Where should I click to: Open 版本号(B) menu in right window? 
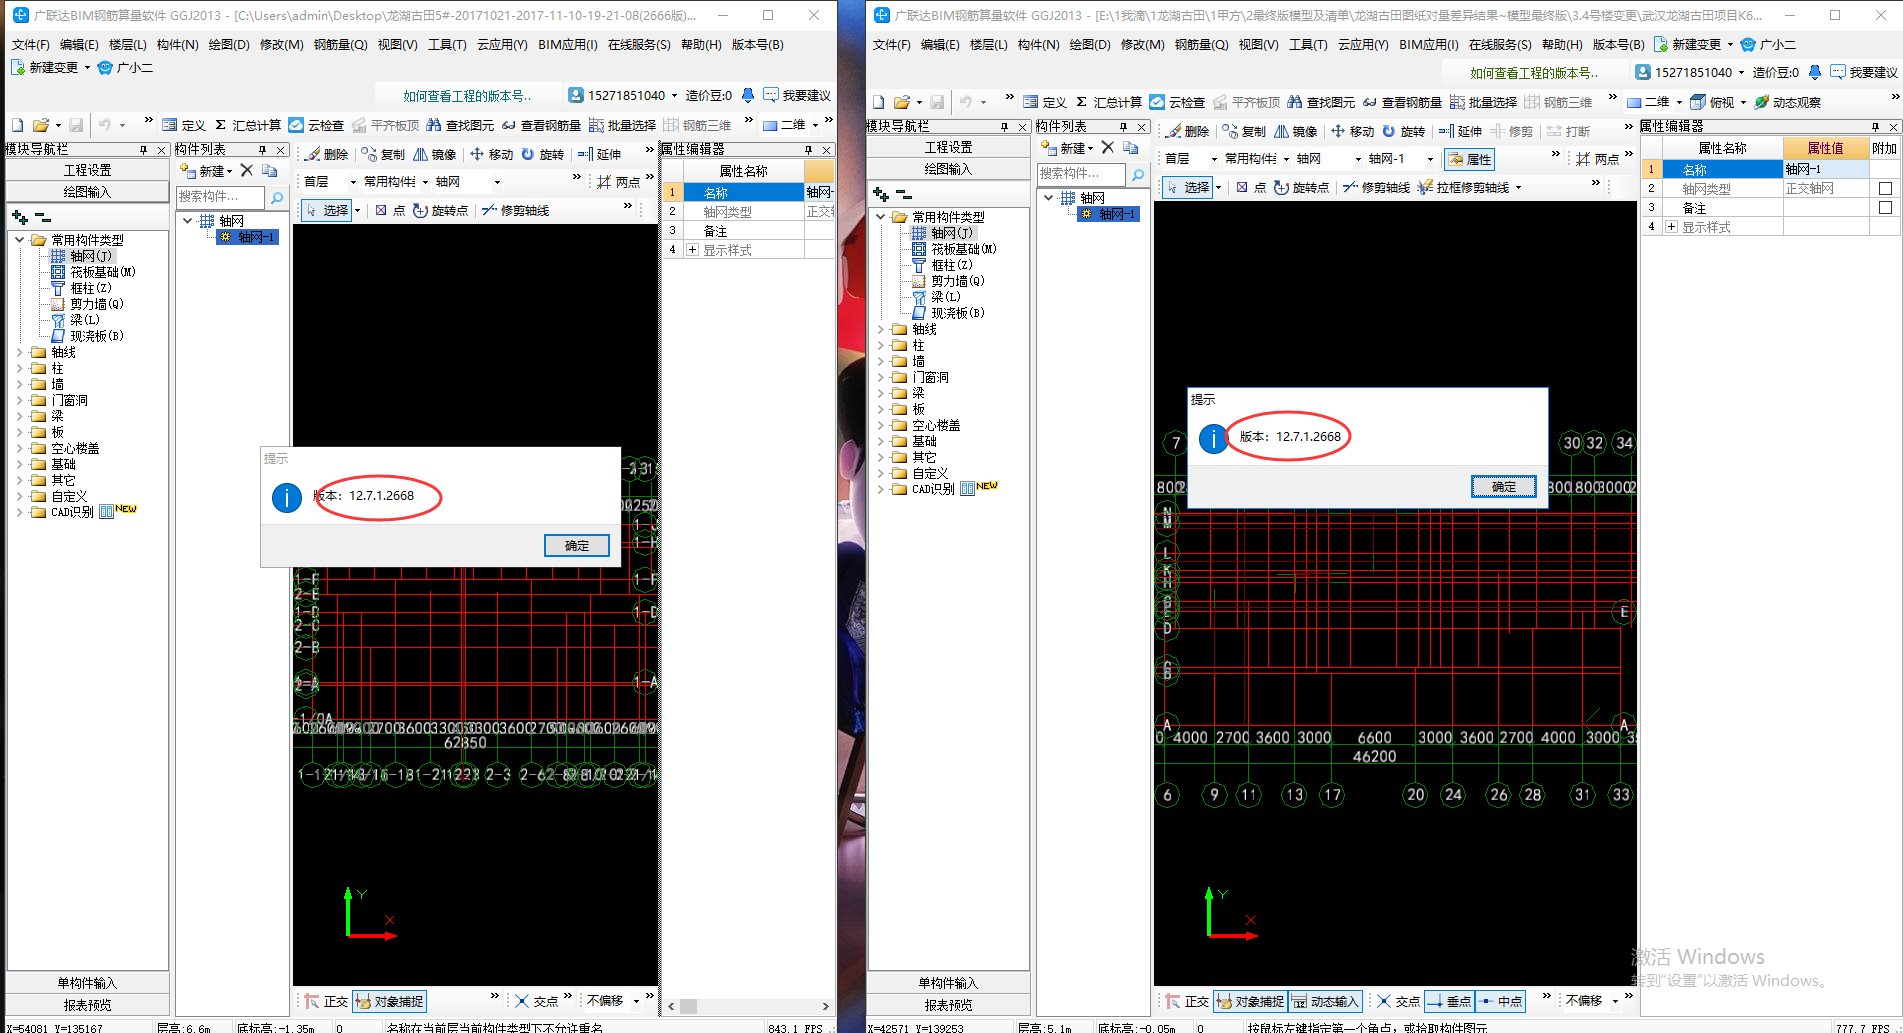tap(1619, 44)
